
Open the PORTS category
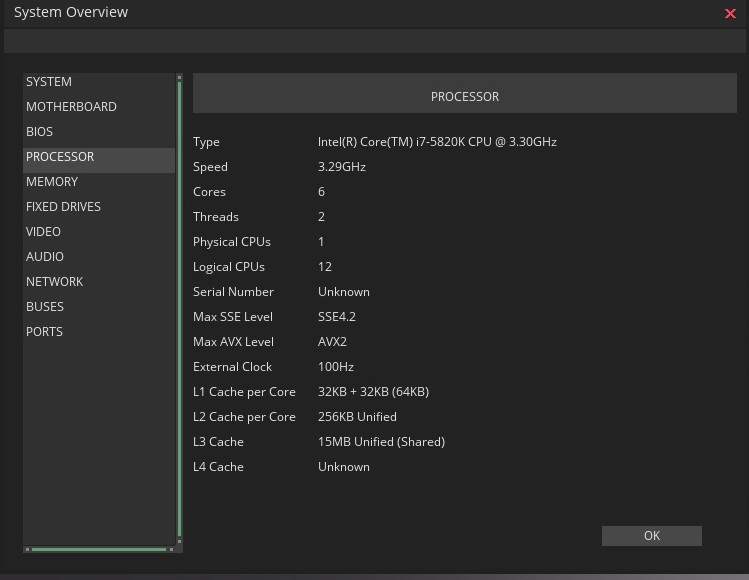(x=99, y=332)
